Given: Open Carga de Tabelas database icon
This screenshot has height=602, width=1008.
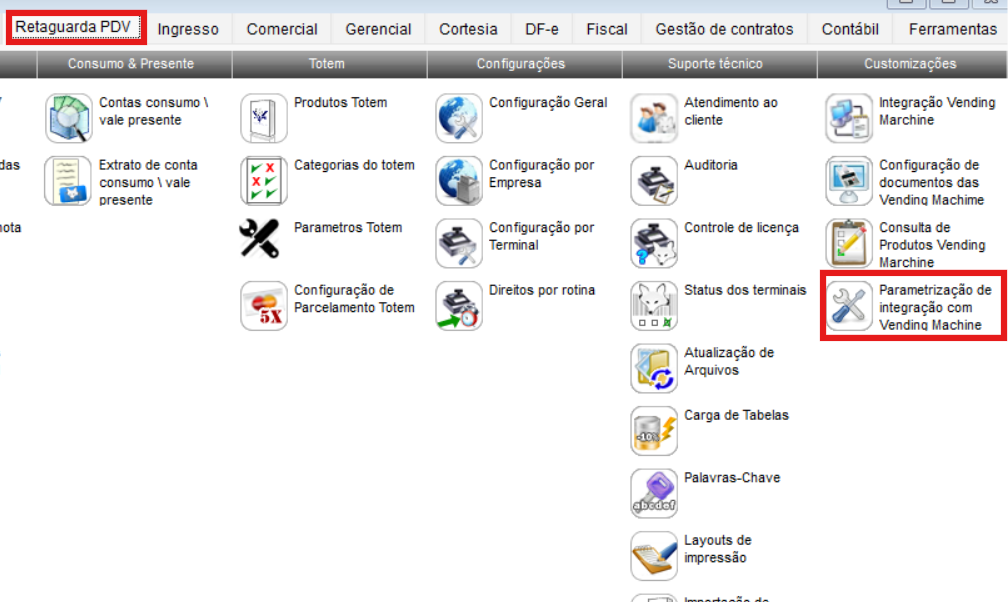Looking at the screenshot, I should (654, 430).
